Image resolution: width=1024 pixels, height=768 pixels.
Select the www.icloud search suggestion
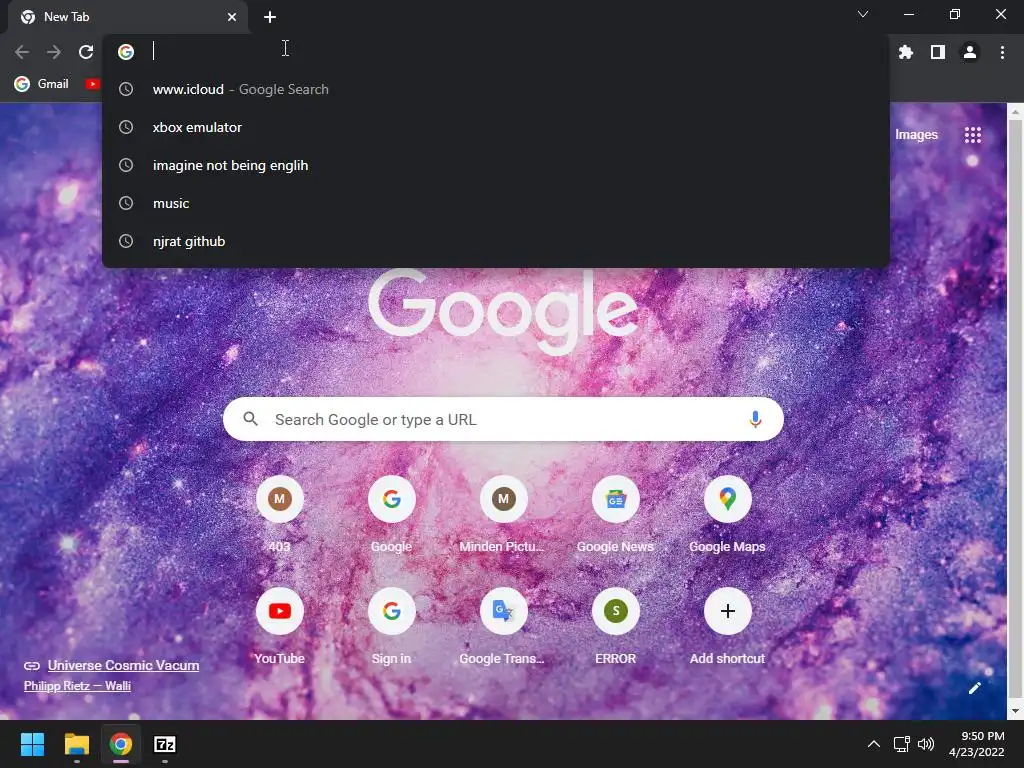496,89
